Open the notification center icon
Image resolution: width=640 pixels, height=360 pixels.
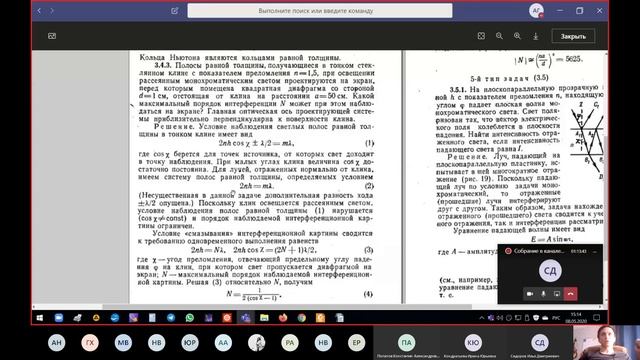coord(596,317)
